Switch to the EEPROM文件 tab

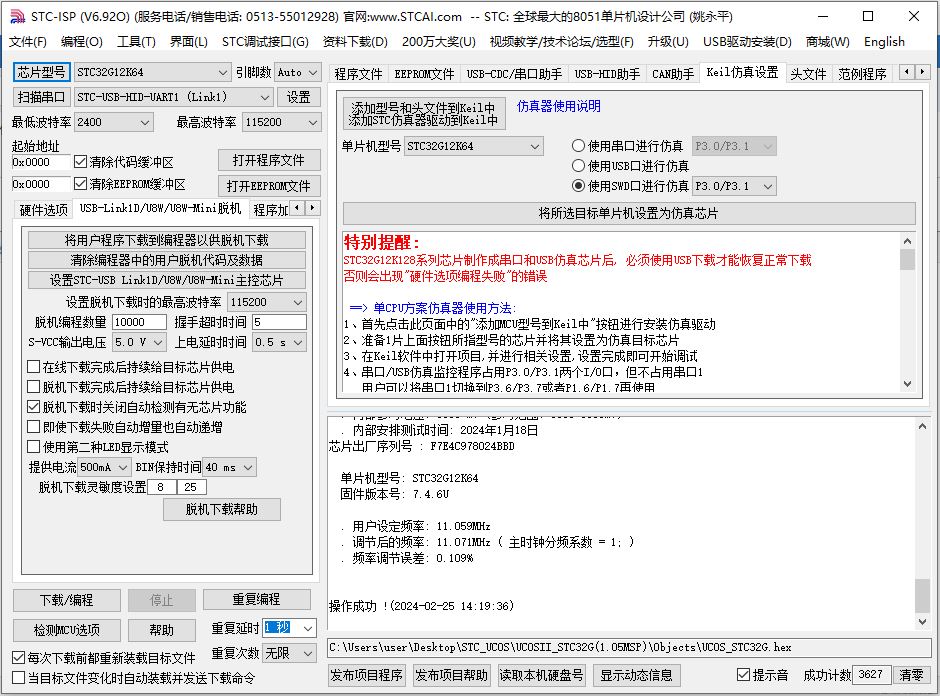[x=424, y=74]
